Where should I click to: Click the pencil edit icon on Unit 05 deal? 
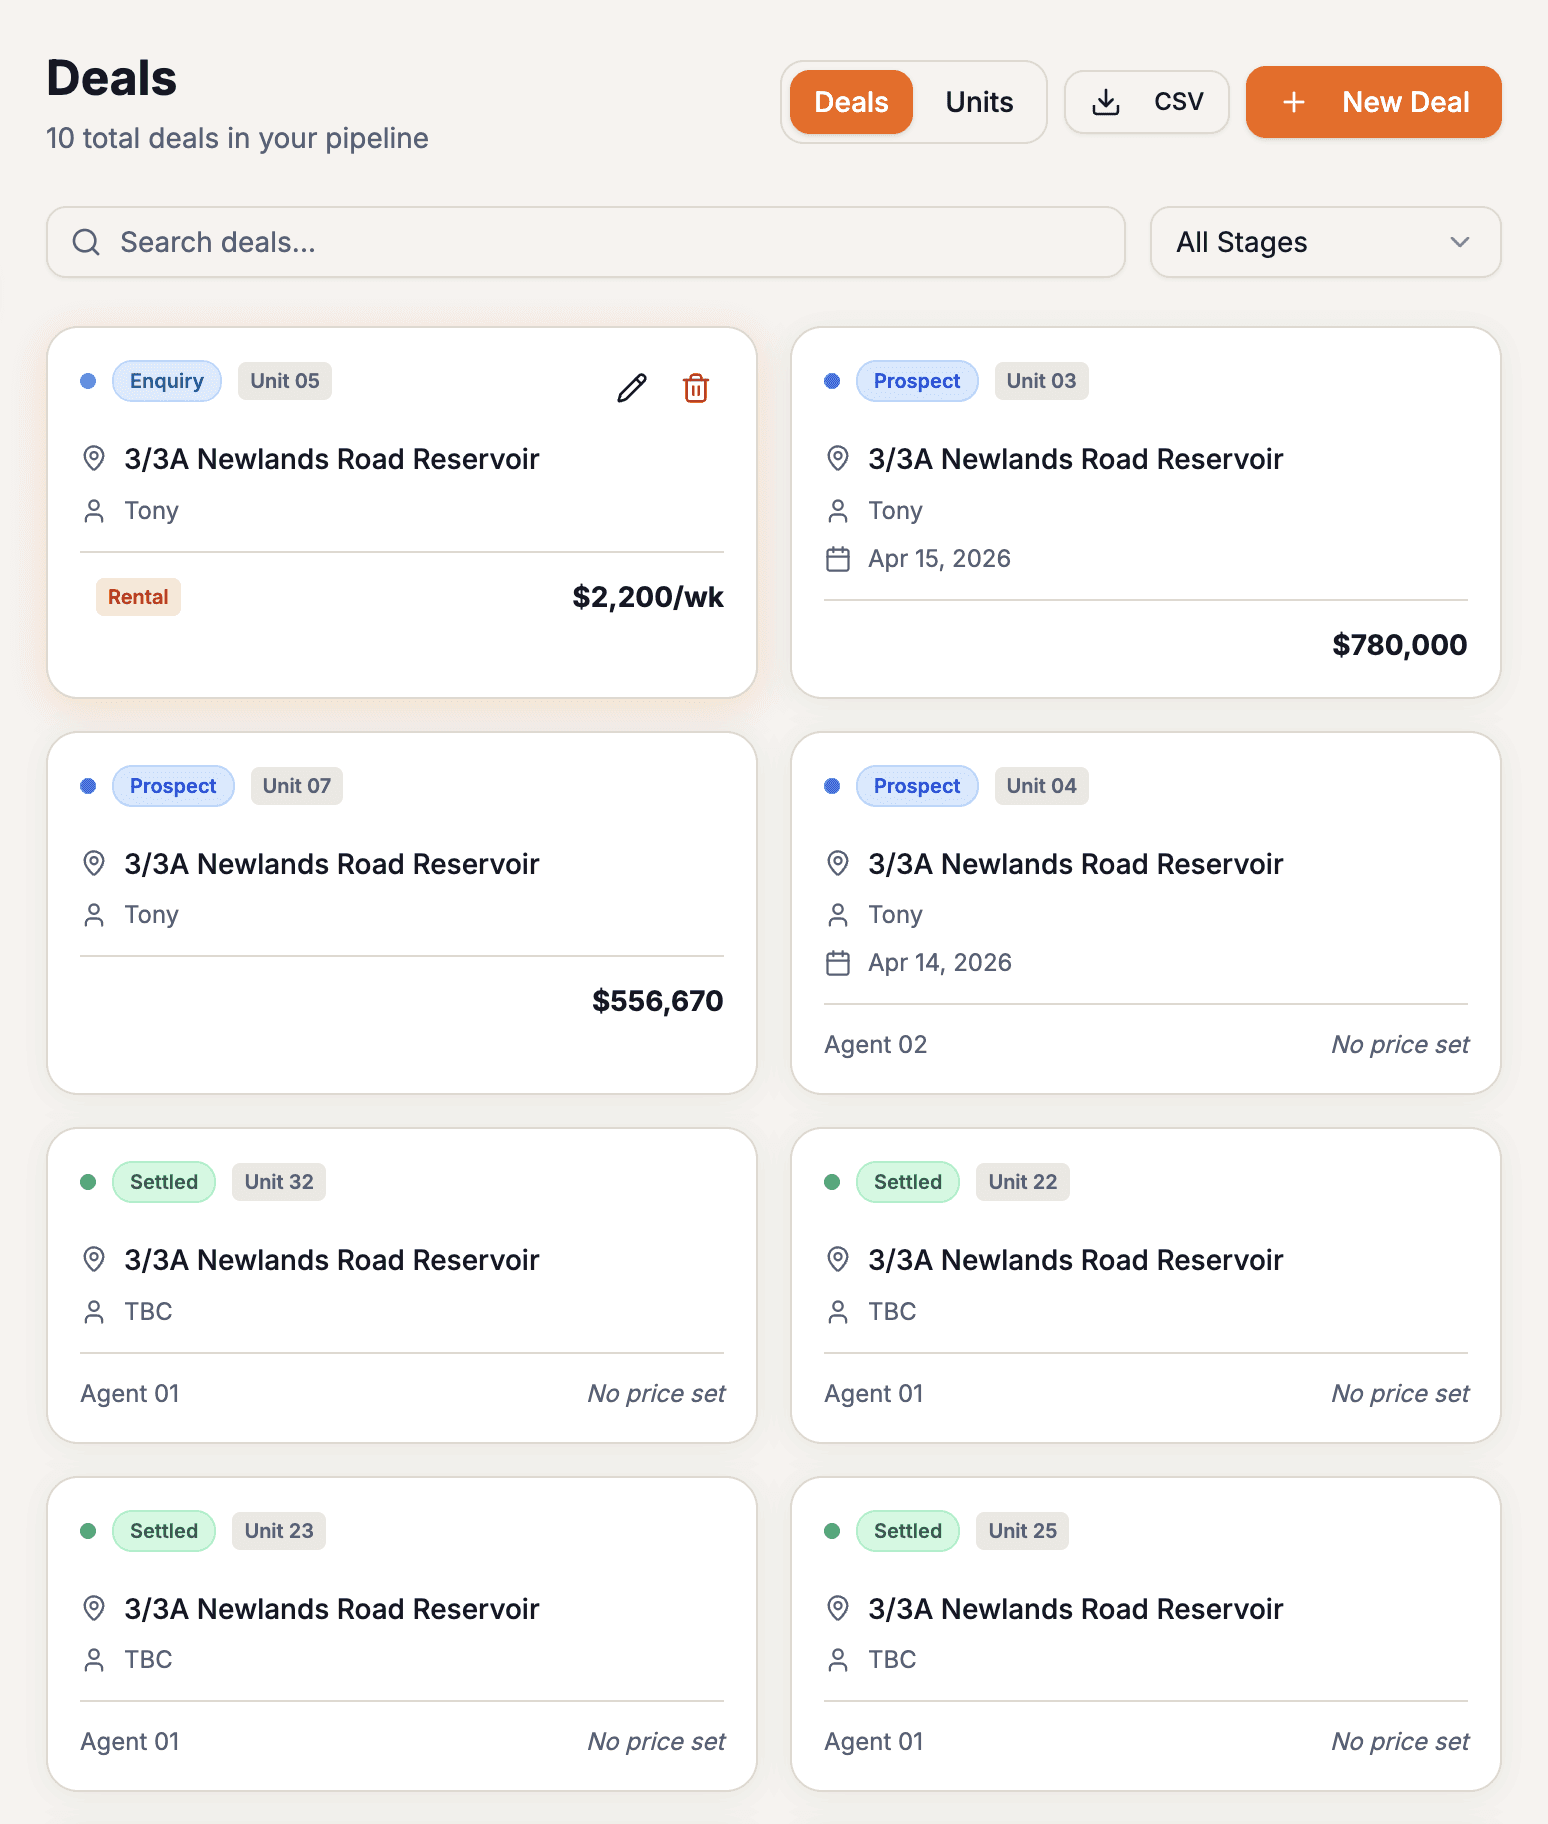coord(632,388)
